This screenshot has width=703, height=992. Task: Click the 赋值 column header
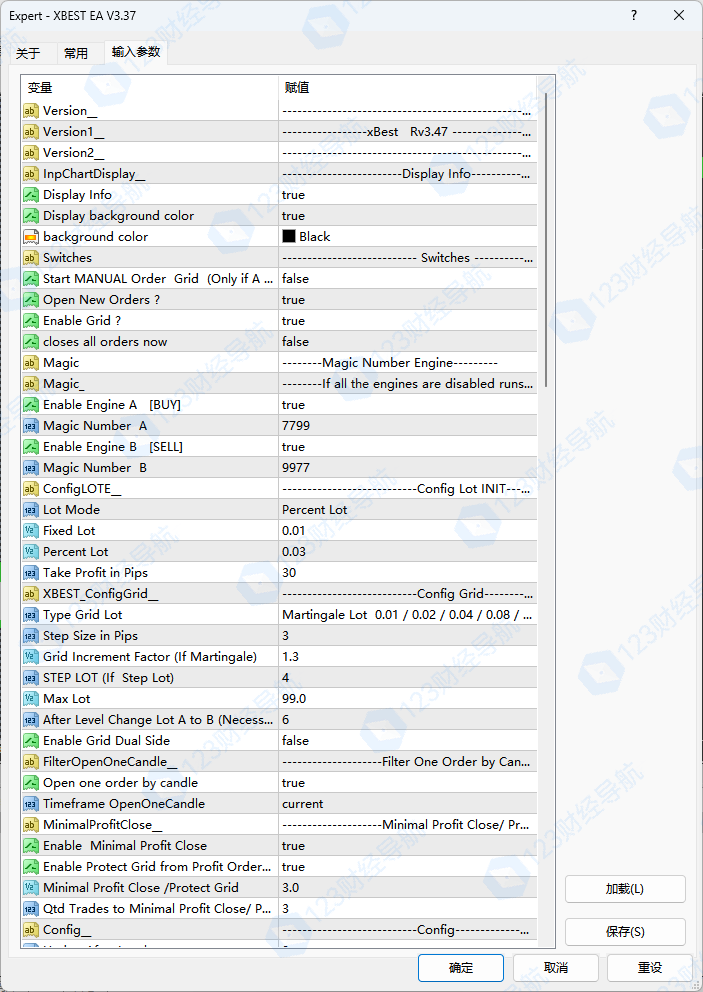point(407,88)
